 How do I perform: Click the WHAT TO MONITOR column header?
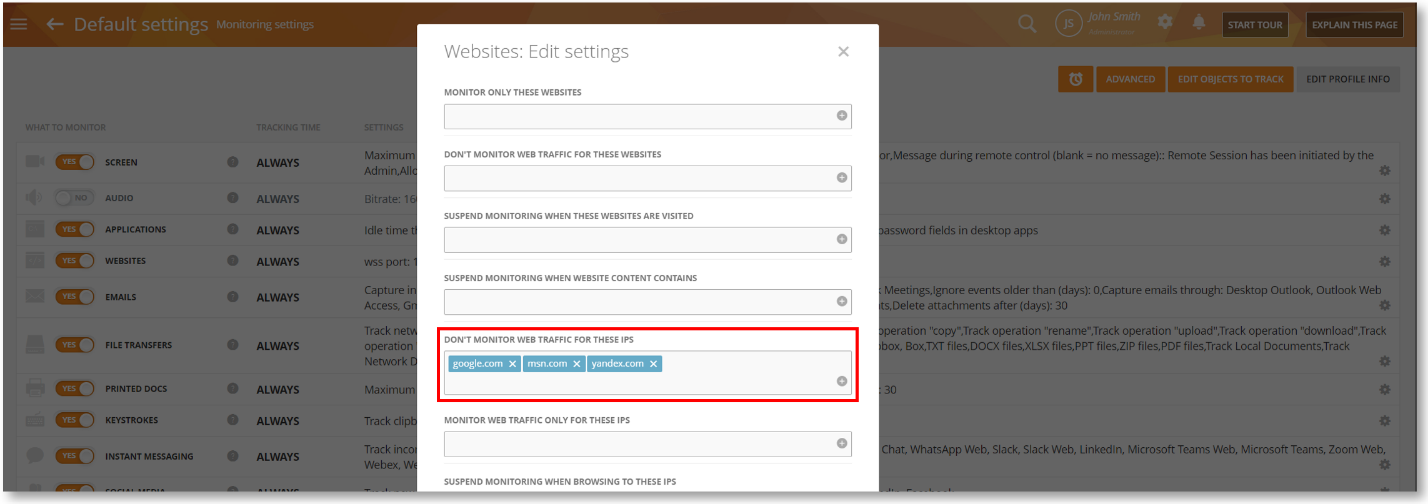point(65,127)
